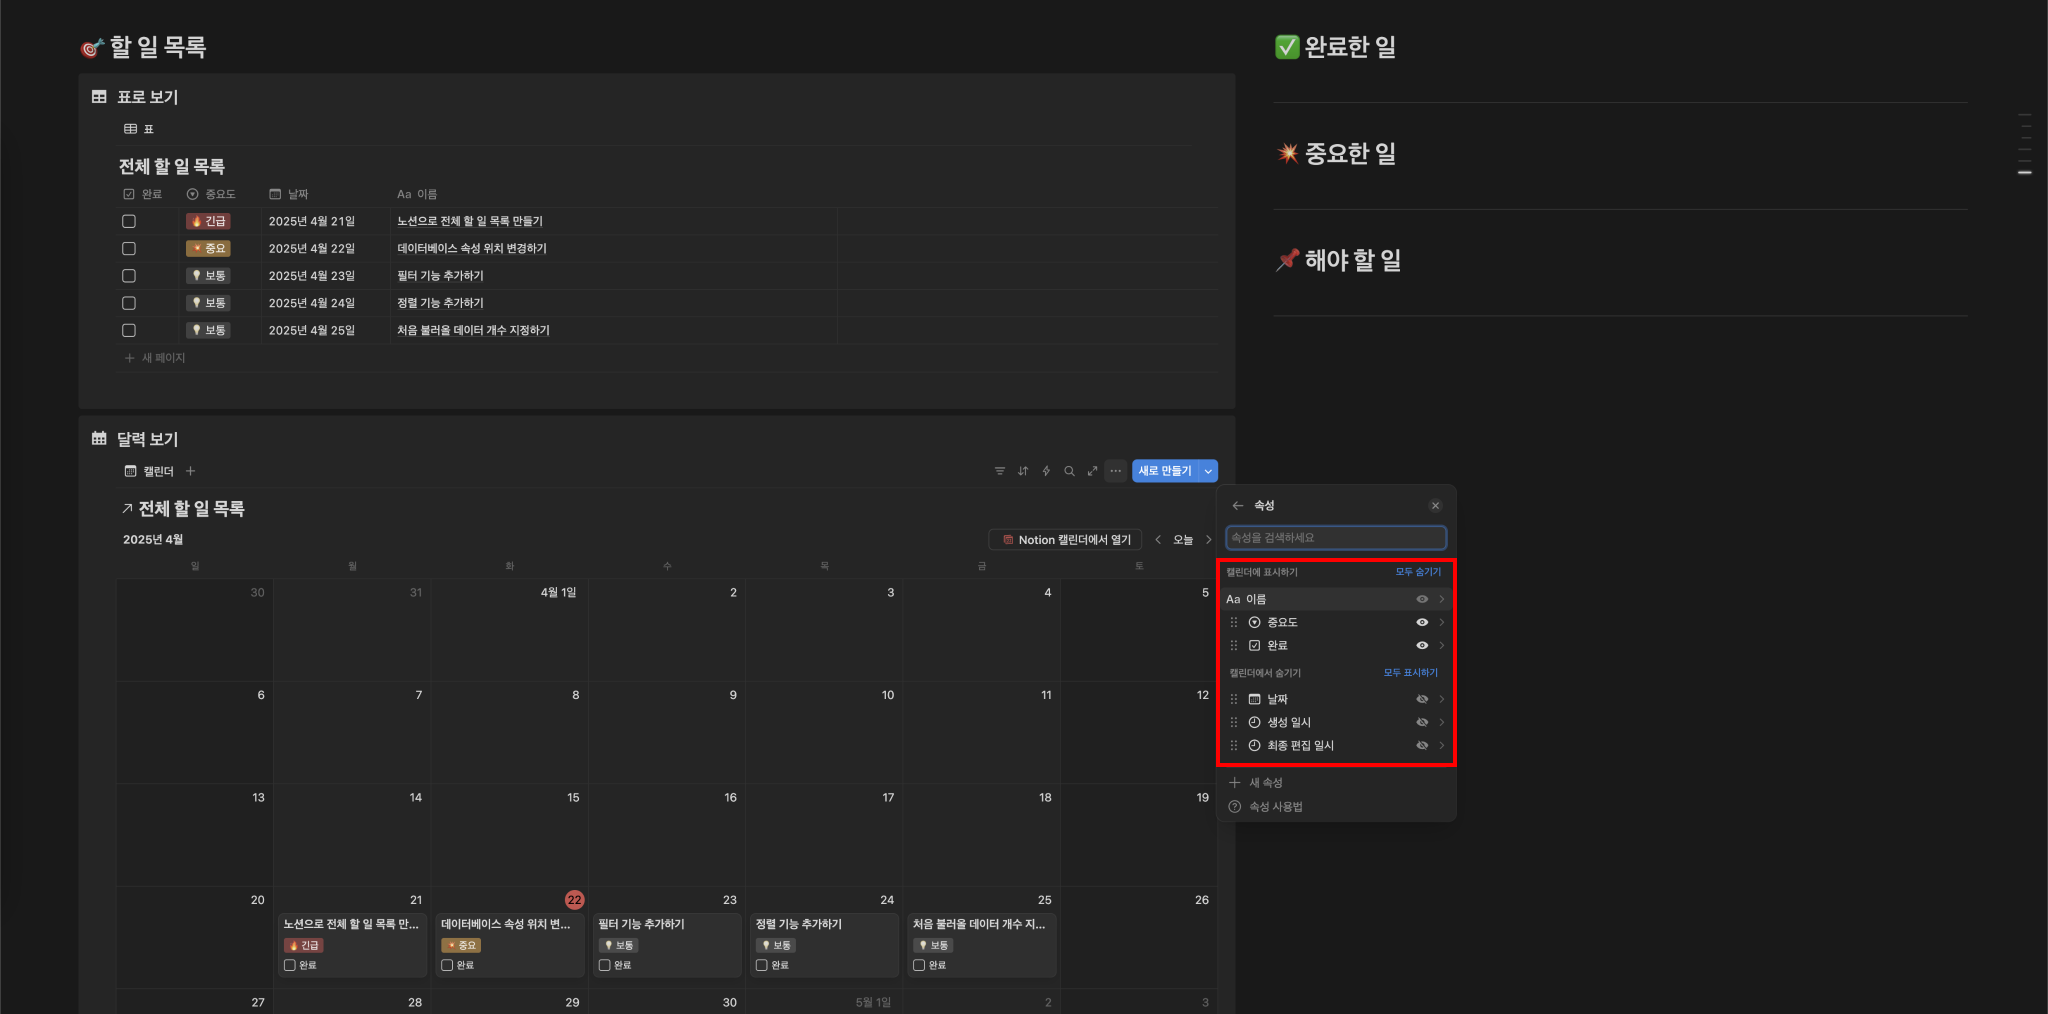Click the 달력 보기 calendar icon
Screen dimensions: 2048x1014
[x=99, y=439]
